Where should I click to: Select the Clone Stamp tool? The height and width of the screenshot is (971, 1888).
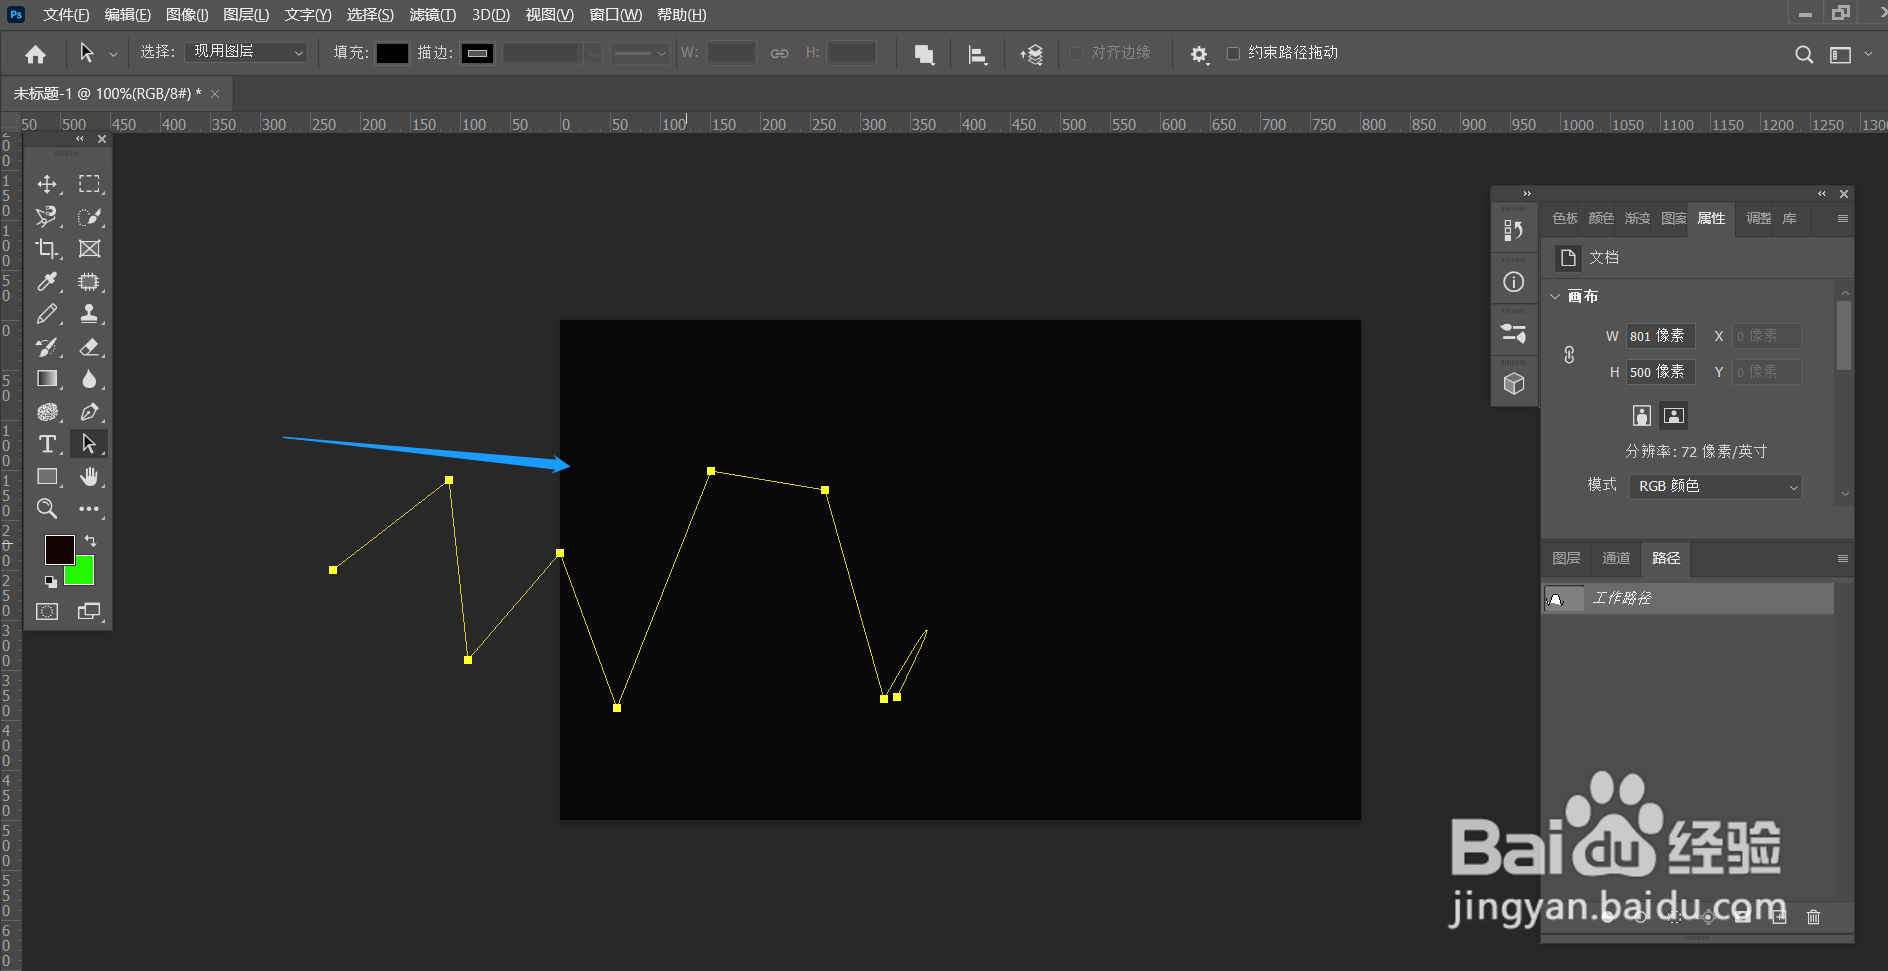pos(90,314)
